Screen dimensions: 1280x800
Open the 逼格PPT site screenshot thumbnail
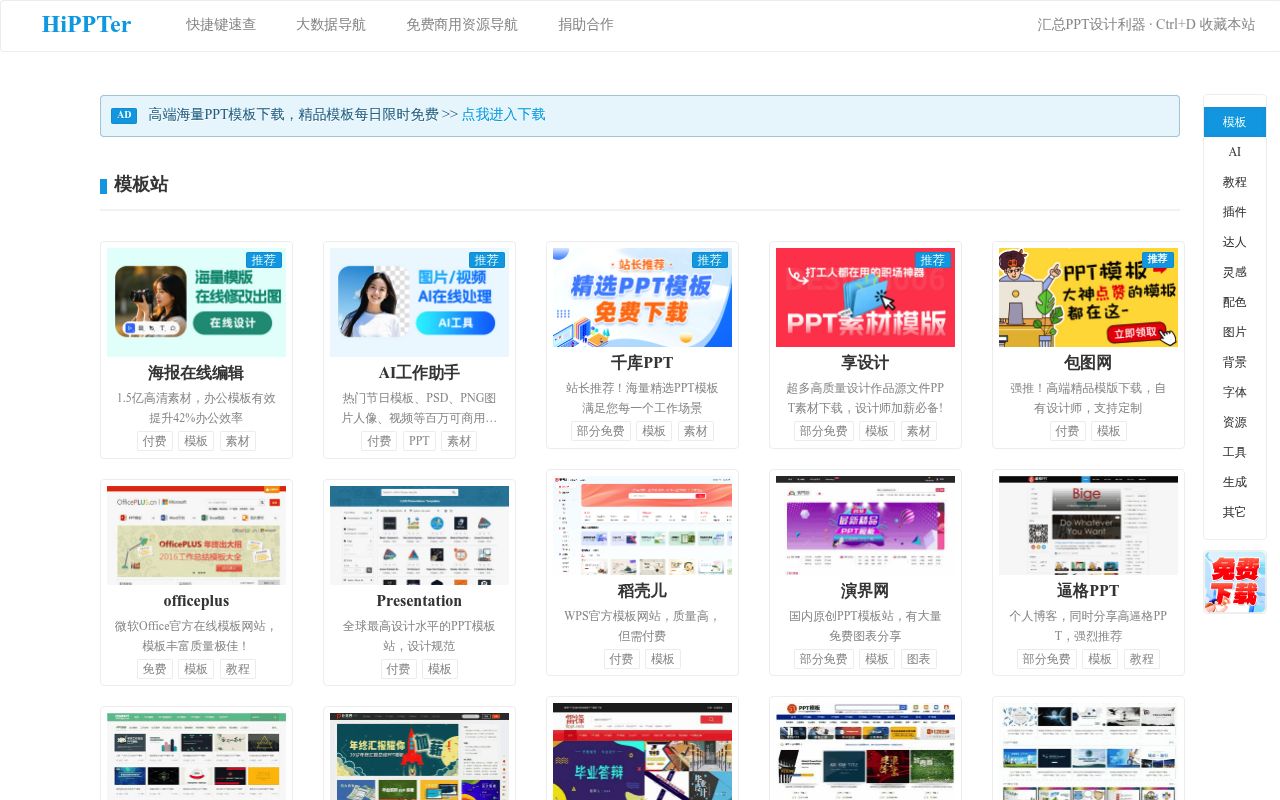[1088, 525]
